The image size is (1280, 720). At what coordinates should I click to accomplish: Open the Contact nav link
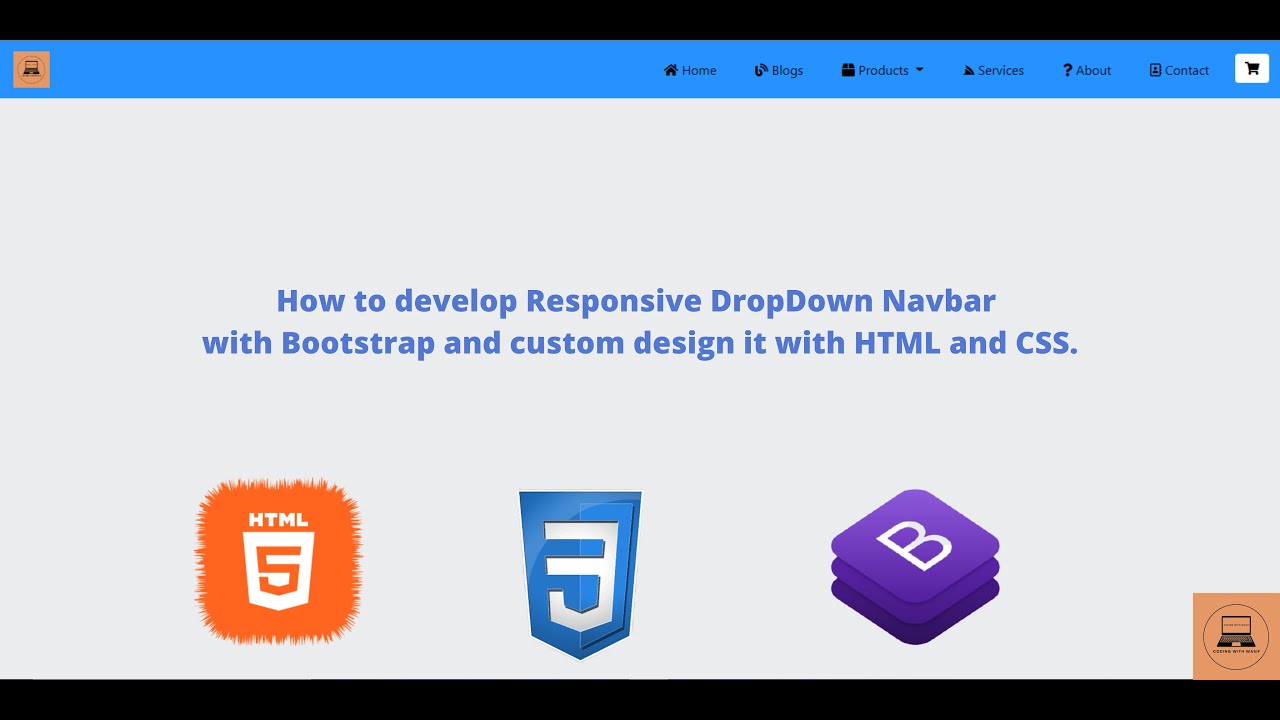coord(1179,70)
